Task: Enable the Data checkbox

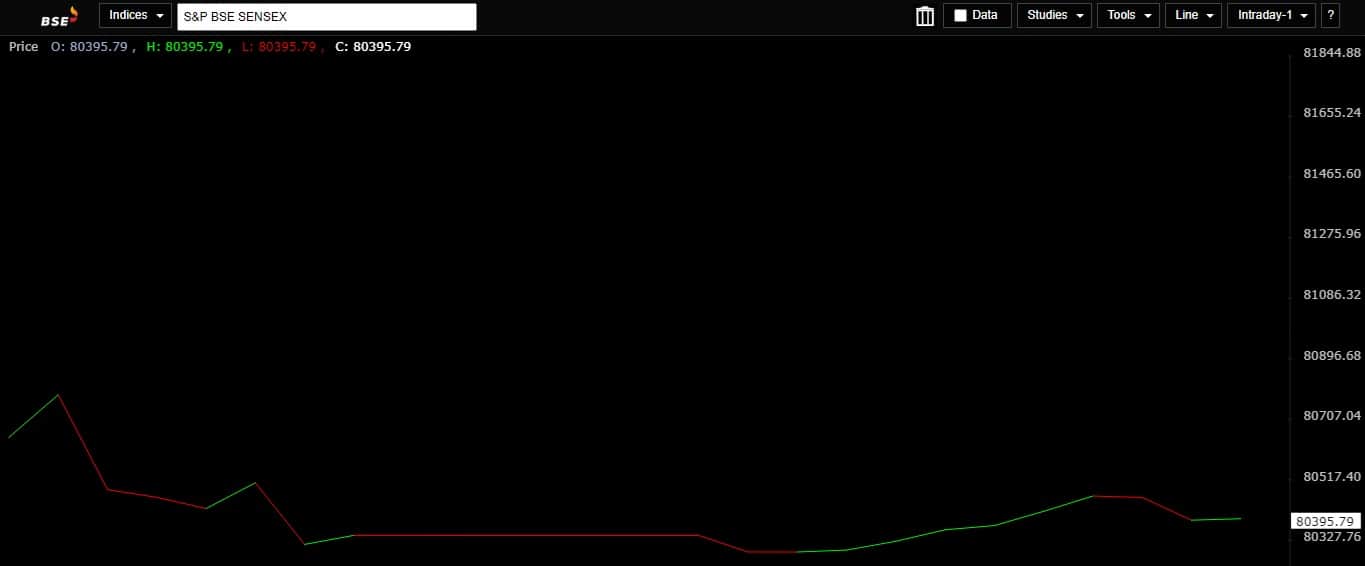Action: click(961, 16)
